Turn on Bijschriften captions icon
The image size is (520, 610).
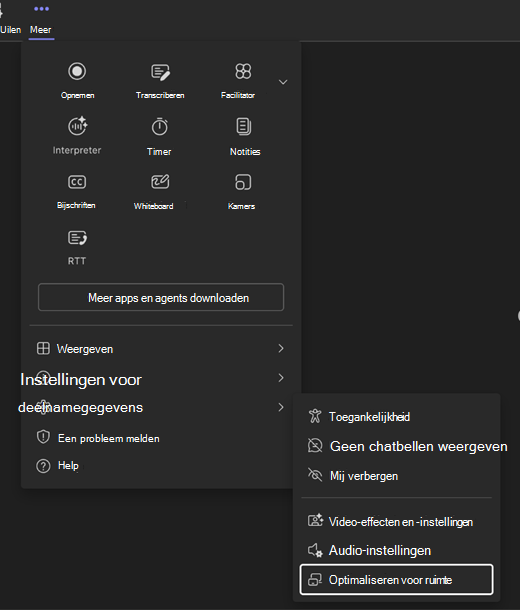click(77, 182)
